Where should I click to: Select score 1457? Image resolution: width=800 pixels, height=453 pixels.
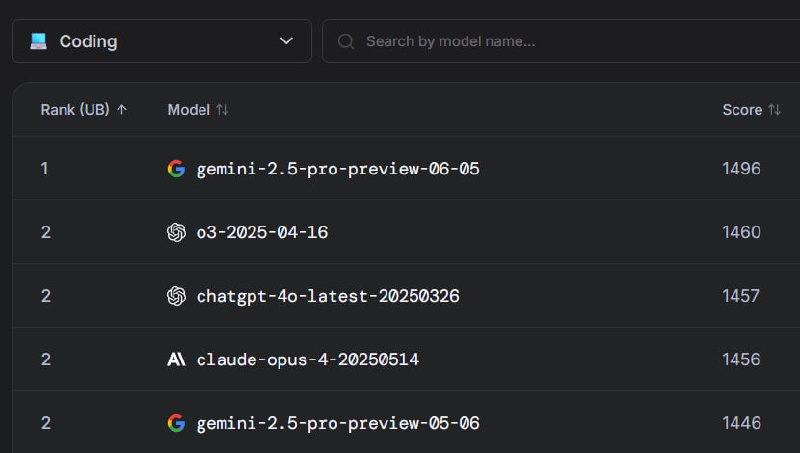click(x=741, y=296)
